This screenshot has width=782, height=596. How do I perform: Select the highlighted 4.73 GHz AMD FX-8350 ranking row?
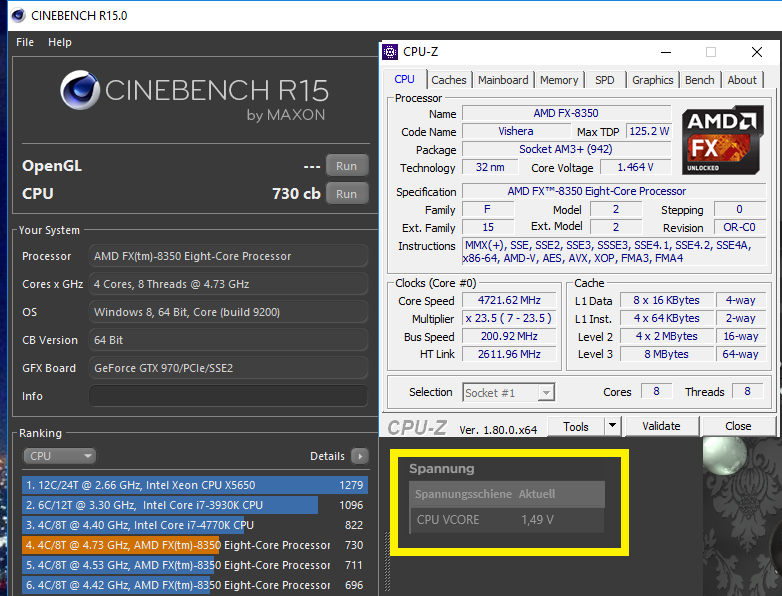click(195, 545)
